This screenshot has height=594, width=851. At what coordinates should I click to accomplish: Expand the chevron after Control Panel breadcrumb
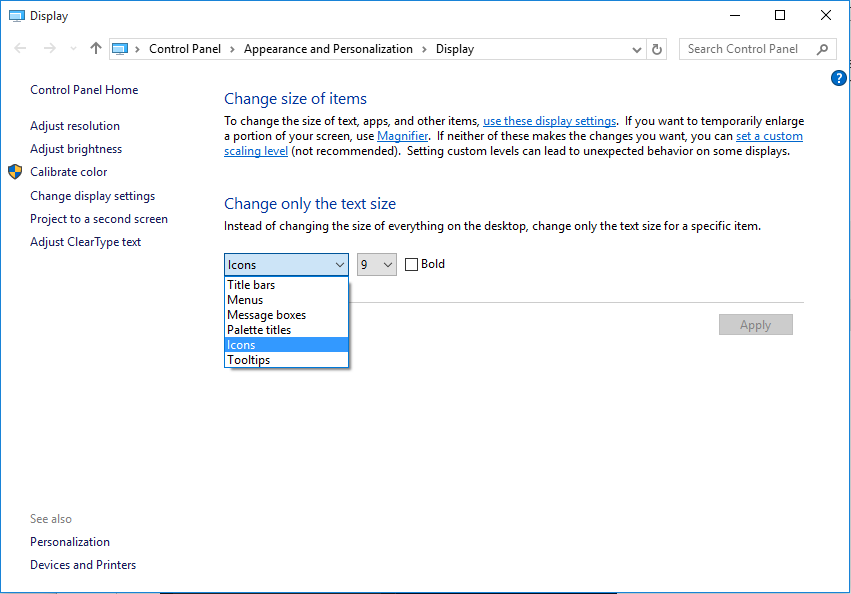click(x=232, y=49)
